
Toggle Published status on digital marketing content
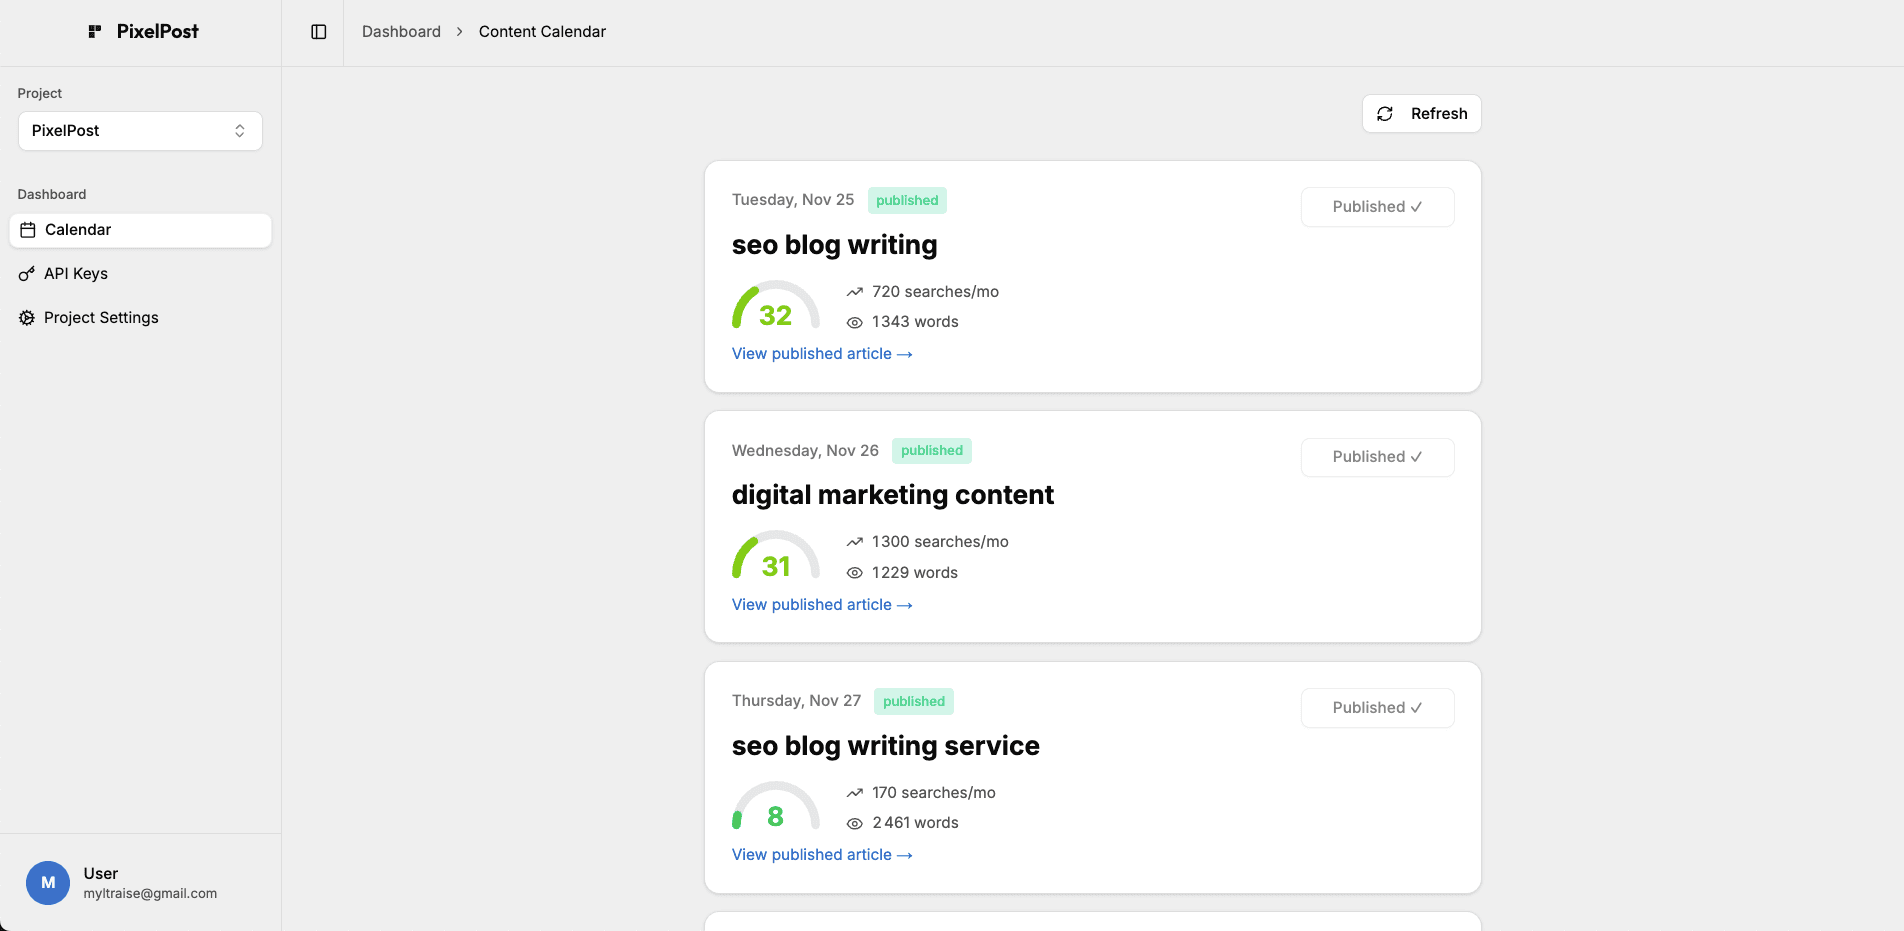[1377, 457]
